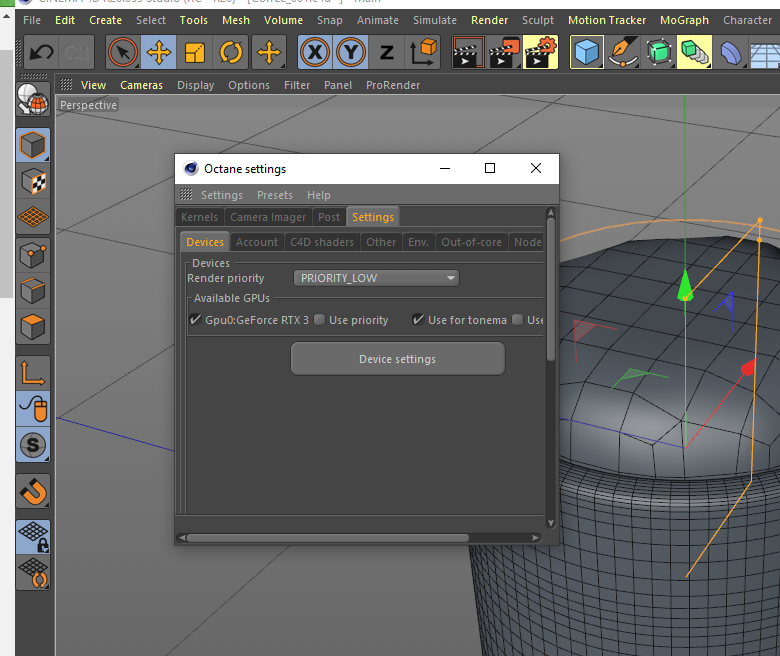Select the Spline Pen tool
The height and width of the screenshot is (656, 780).
[623, 52]
